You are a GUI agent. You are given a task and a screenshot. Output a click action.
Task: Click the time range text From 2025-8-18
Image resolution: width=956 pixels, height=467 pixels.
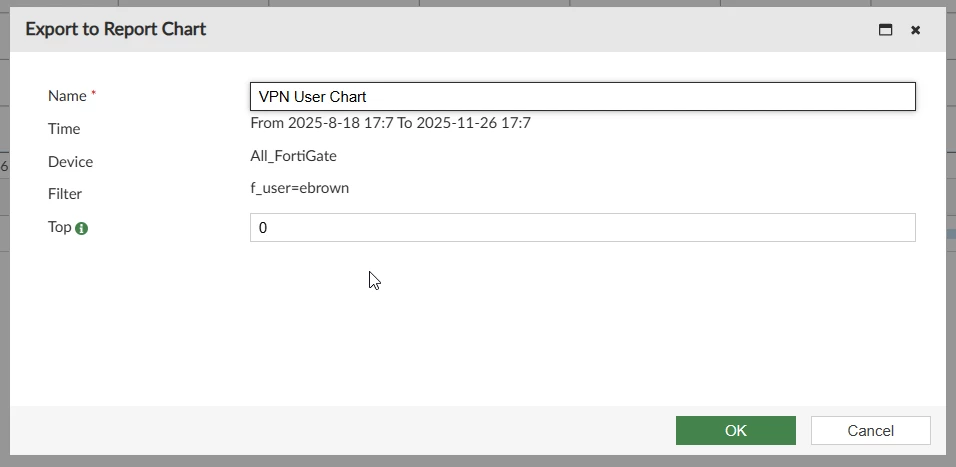(390, 123)
